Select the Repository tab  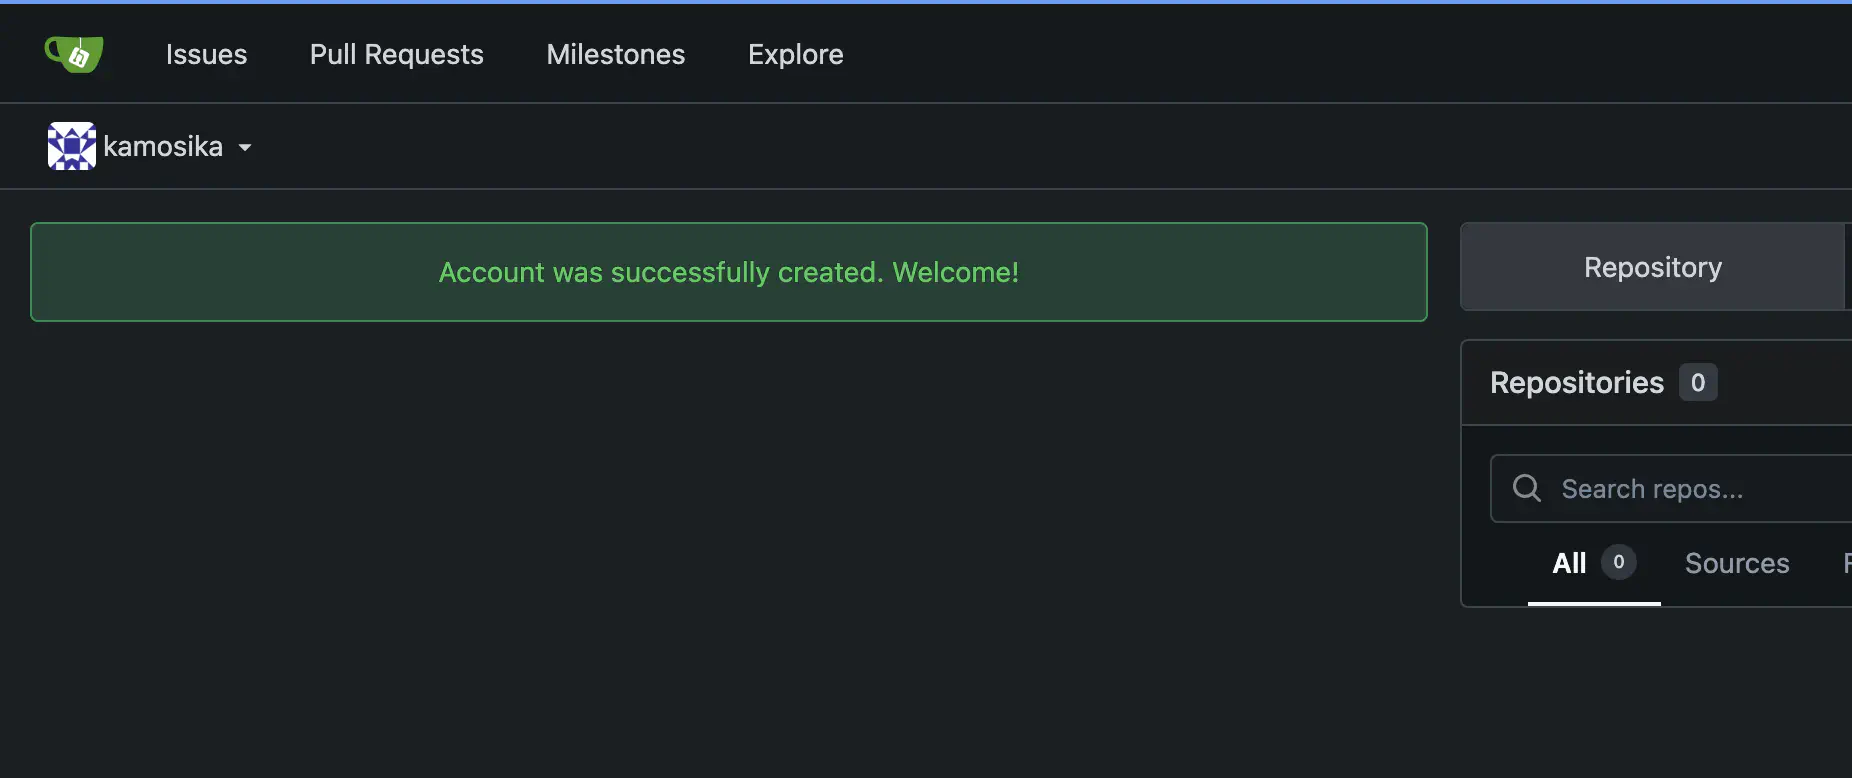1652,267
